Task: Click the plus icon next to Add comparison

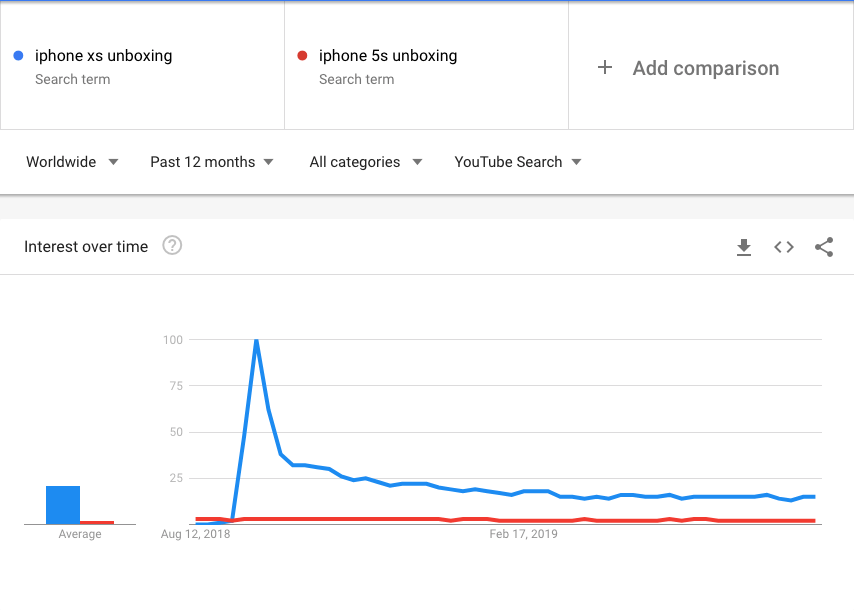Action: click(605, 68)
